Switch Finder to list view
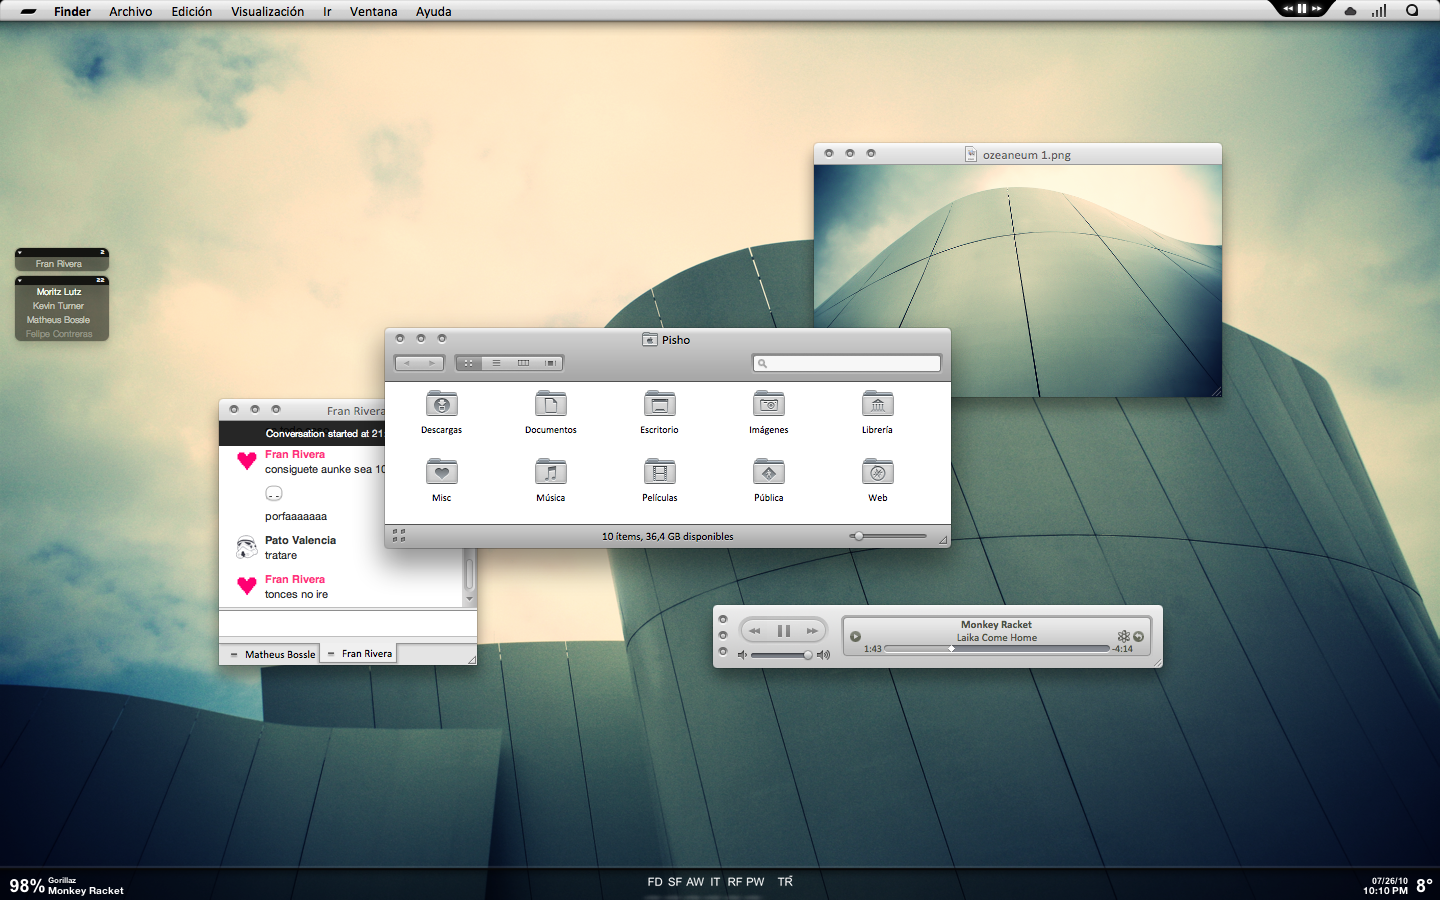Viewport: 1440px width, 900px height. tap(496, 363)
